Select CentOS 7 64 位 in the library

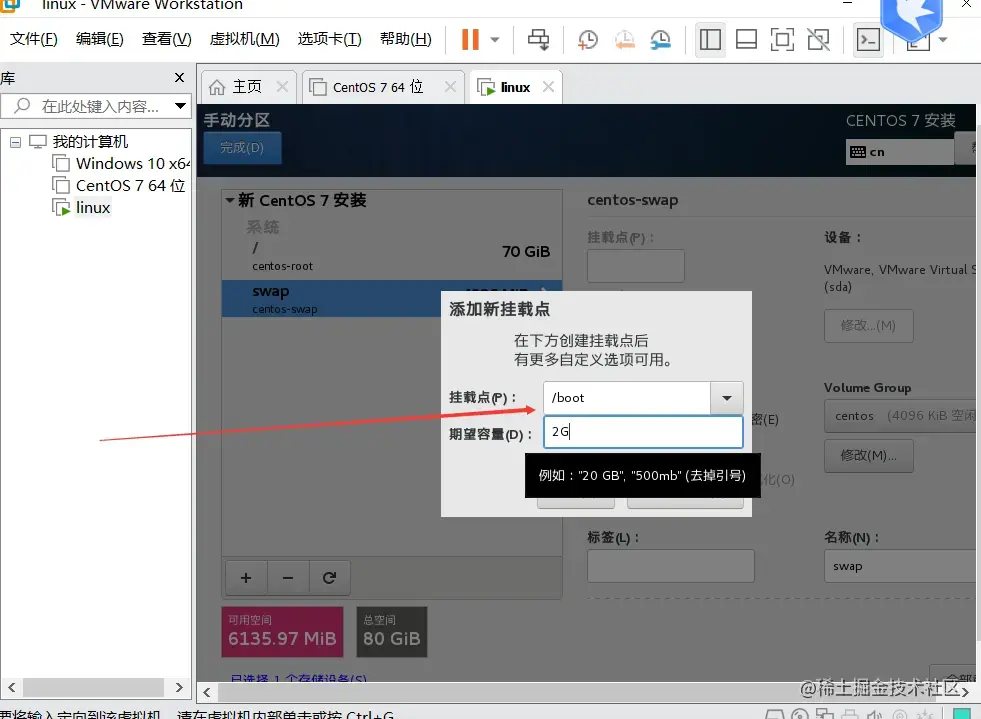coord(119,186)
